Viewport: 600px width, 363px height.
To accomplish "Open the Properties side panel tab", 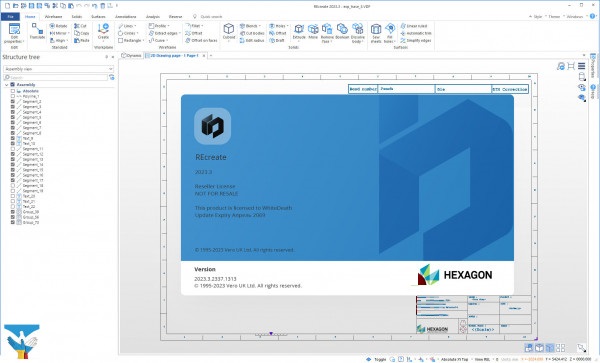I will (x=593, y=65).
